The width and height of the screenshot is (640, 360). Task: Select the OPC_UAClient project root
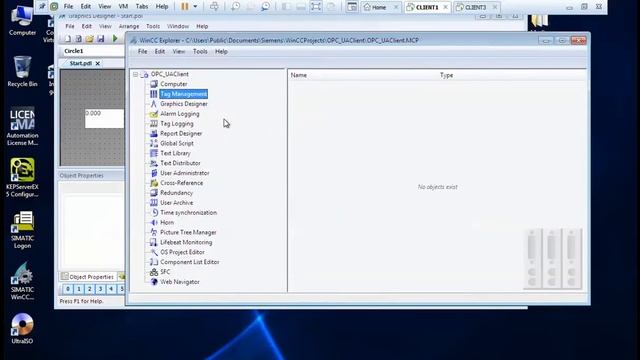click(x=169, y=74)
